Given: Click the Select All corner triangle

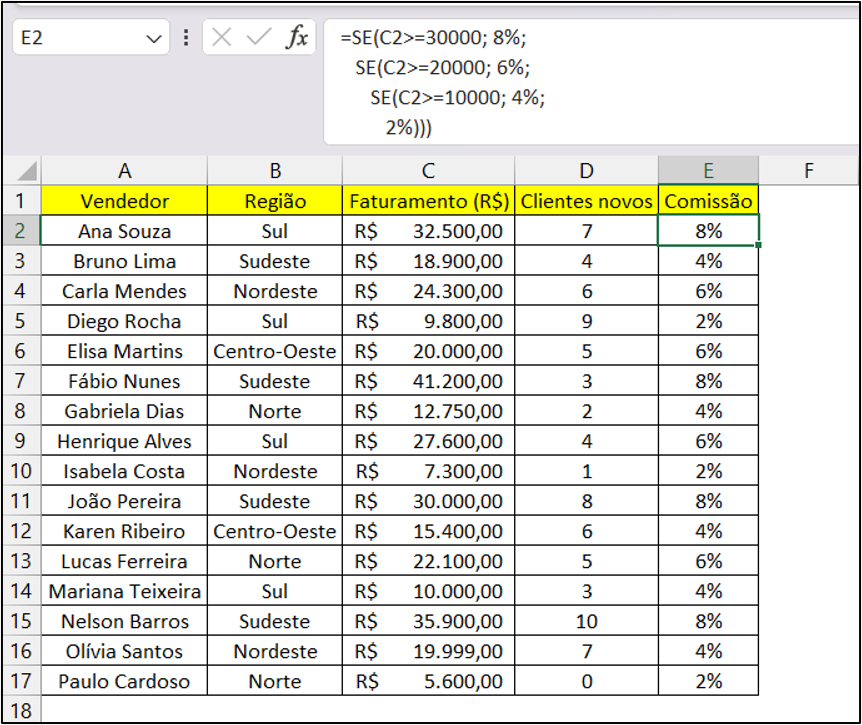Looking at the screenshot, I should click(27, 171).
